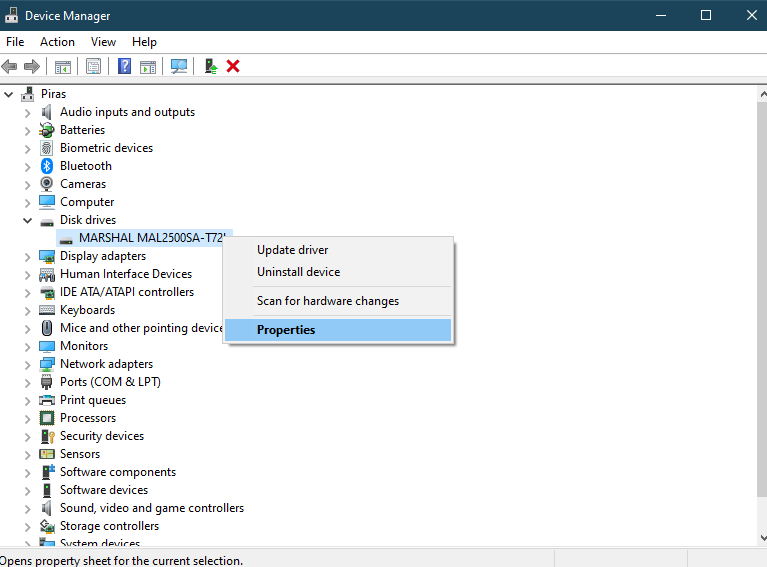
Task: Click the update driver toolbar icon
Action: point(211,66)
